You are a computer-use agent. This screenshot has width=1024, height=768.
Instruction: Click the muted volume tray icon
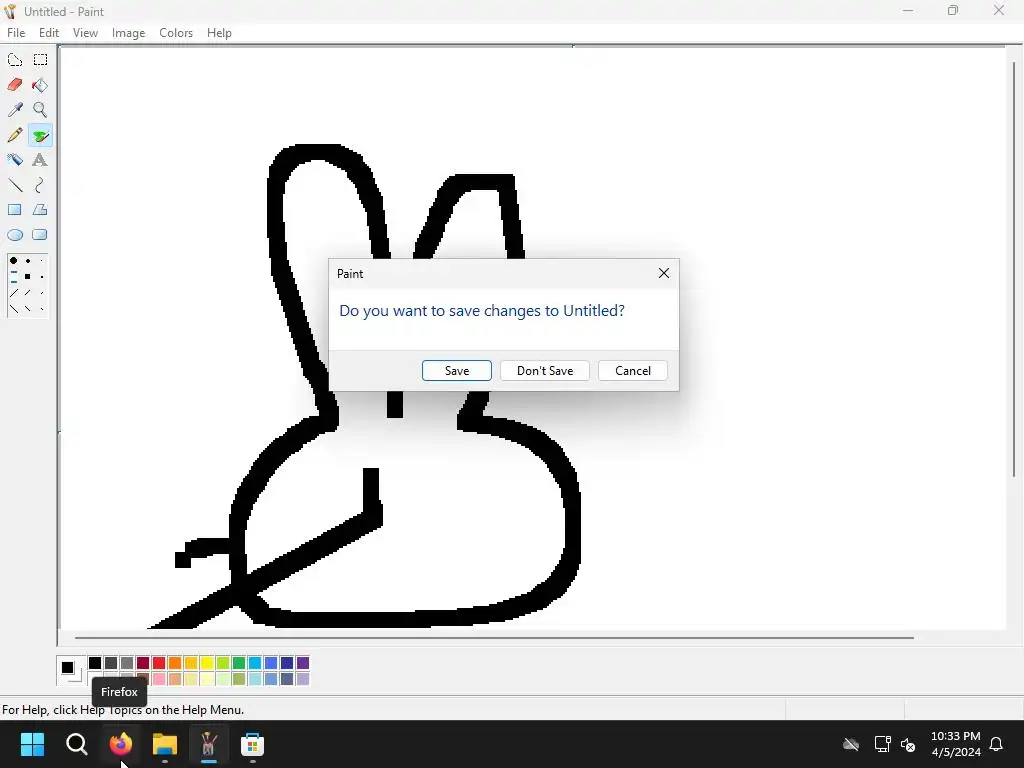point(908,744)
